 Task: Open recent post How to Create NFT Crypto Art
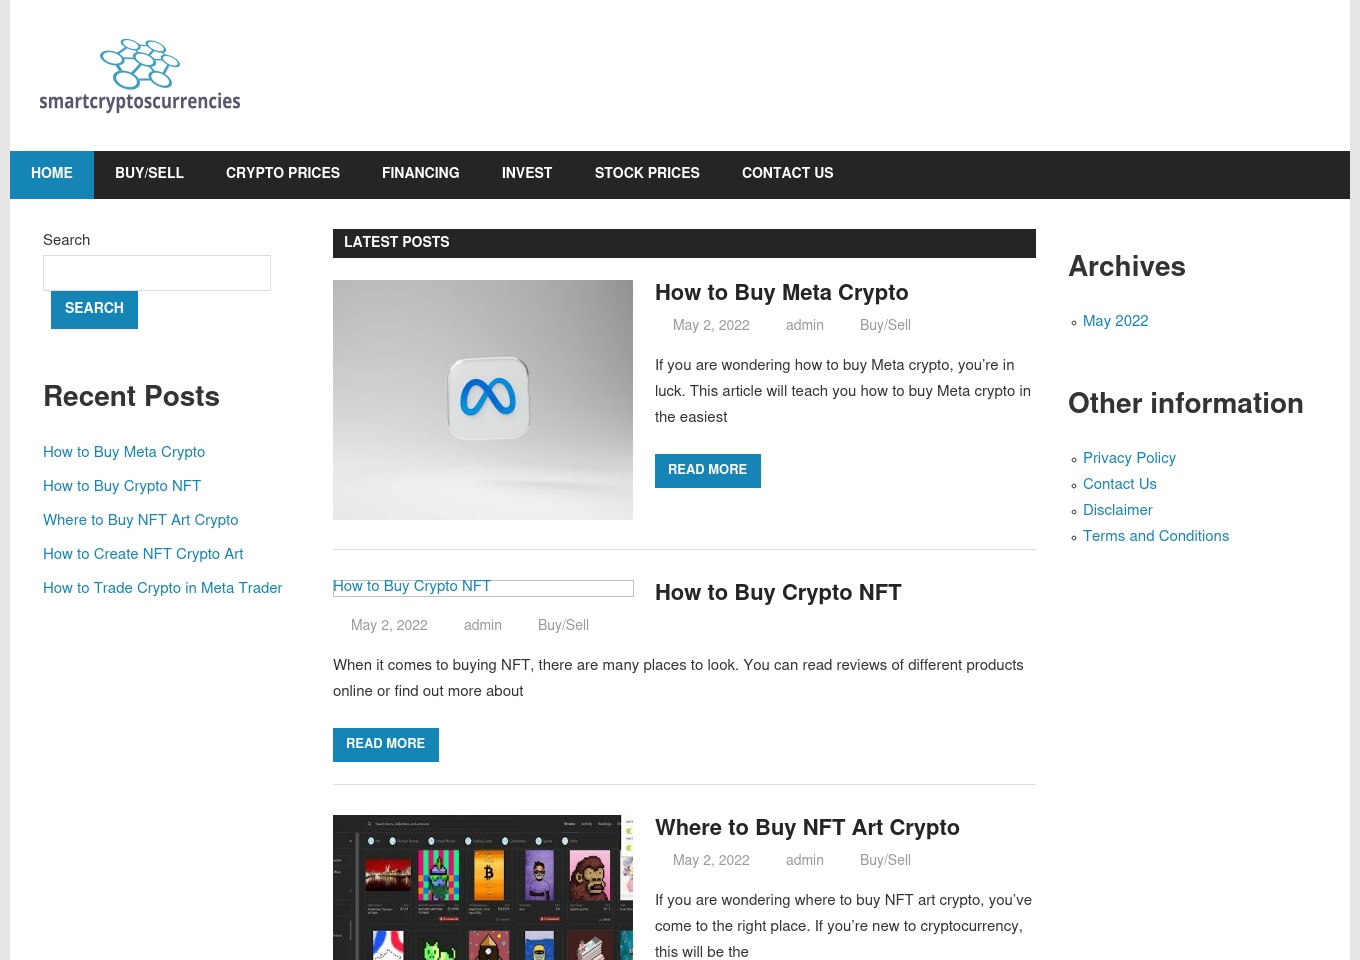point(143,555)
